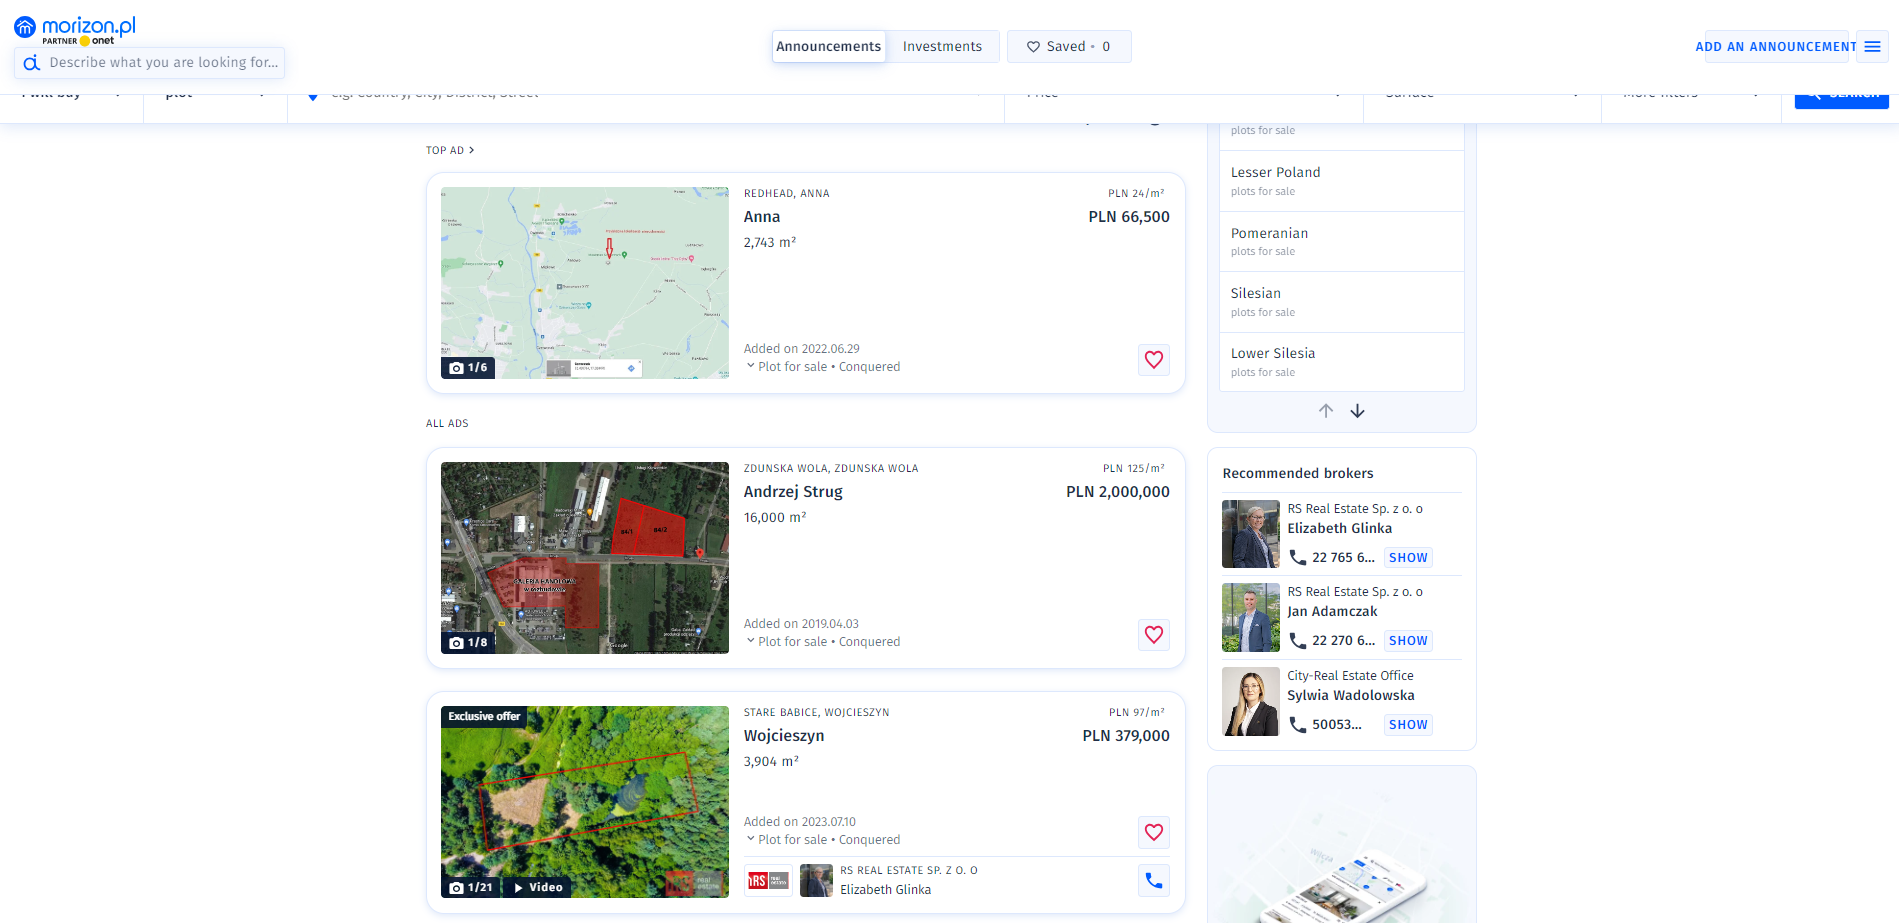
Task: Expand plot details chevron on Andrzej Strug listing
Action: pos(751,641)
